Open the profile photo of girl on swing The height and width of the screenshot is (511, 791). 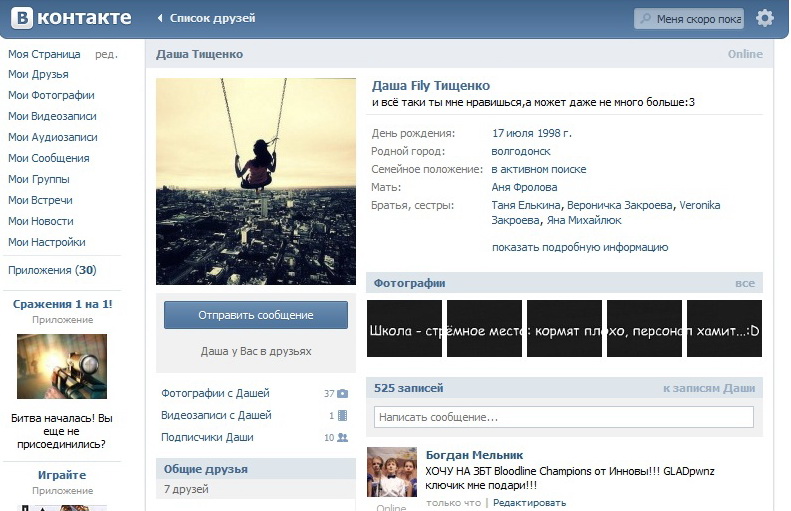coord(256,181)
